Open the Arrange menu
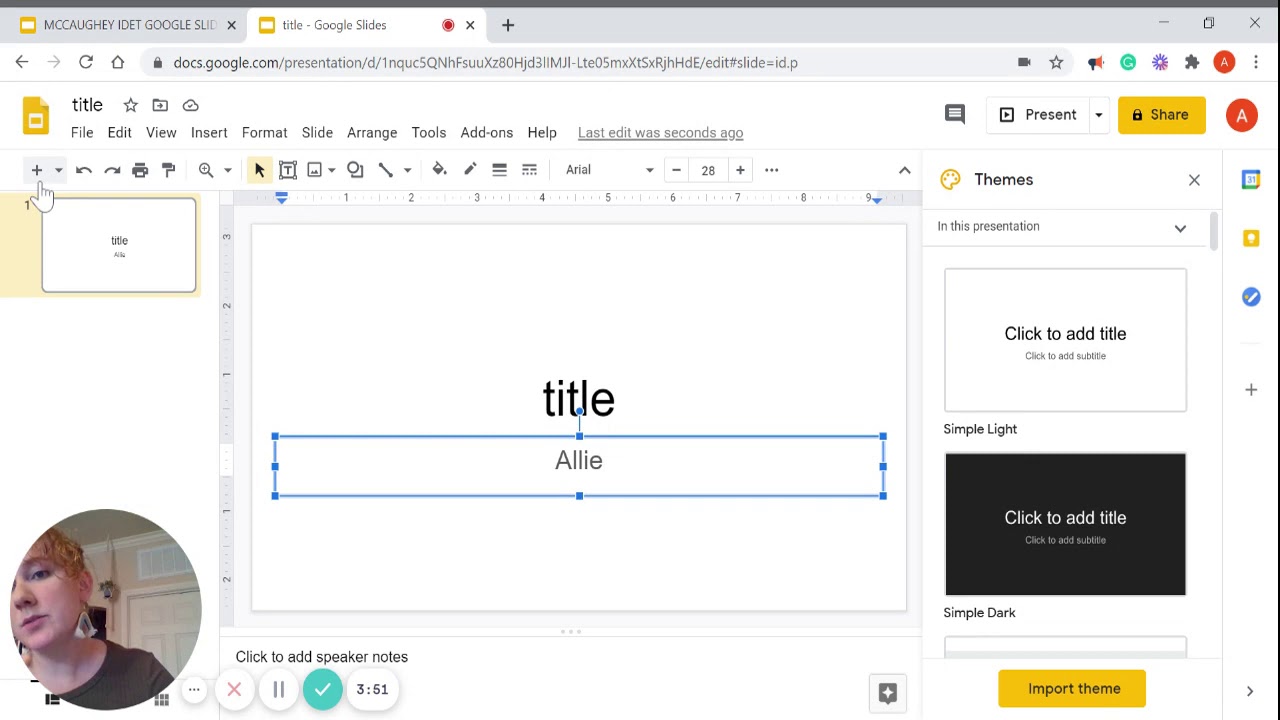Viewport: 1280px width, 720px height. [372, 132]
